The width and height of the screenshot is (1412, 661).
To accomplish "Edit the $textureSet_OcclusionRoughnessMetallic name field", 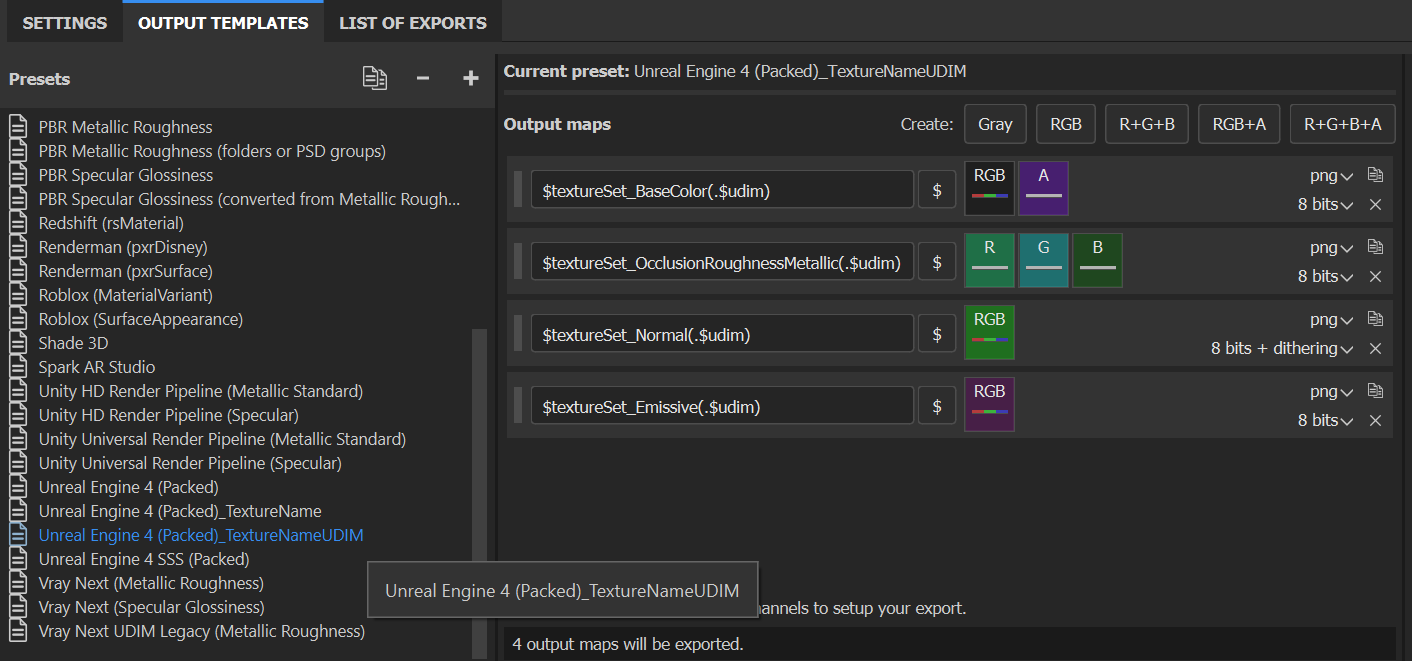I will [722, 262].
